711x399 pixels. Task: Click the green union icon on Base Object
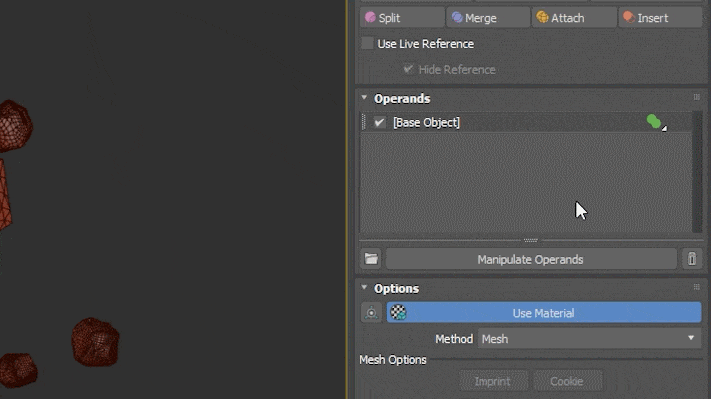[654, 122]
